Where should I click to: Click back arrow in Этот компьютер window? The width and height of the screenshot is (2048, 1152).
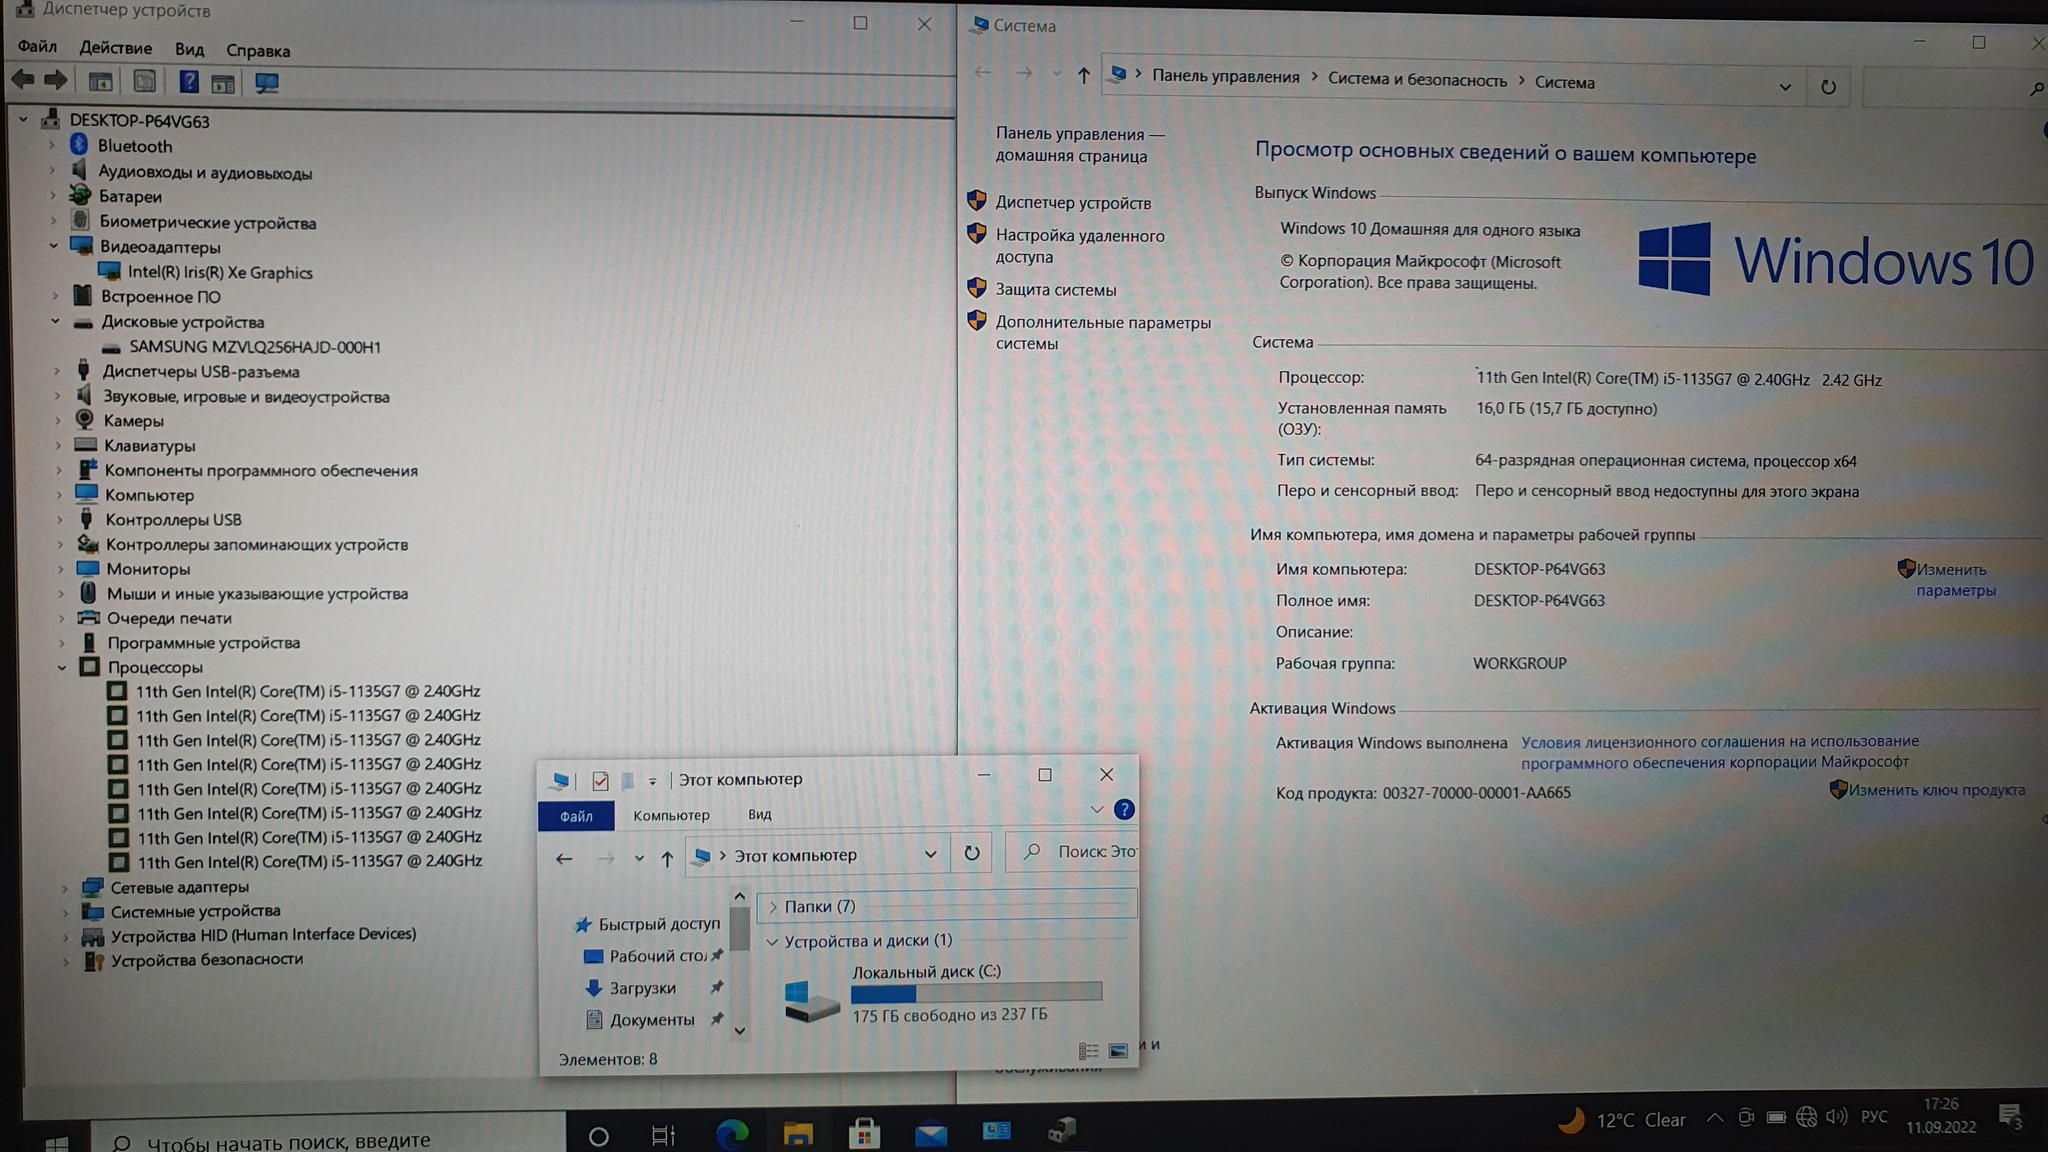point(564,858)
